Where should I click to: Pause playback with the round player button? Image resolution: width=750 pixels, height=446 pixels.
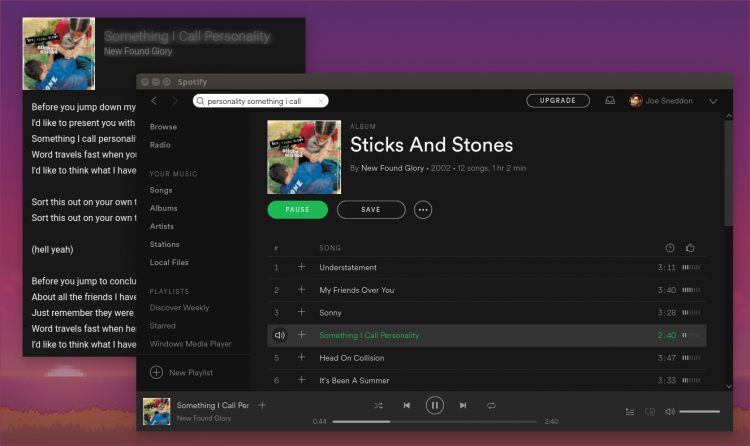(435, 405)
